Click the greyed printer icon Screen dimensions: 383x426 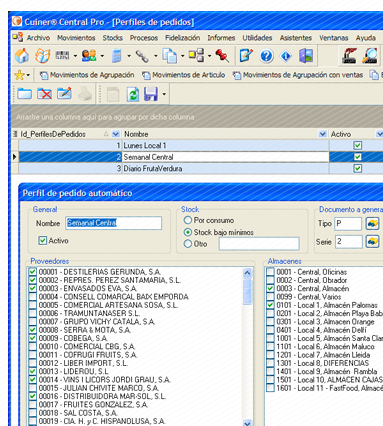(x=85, y=94)
